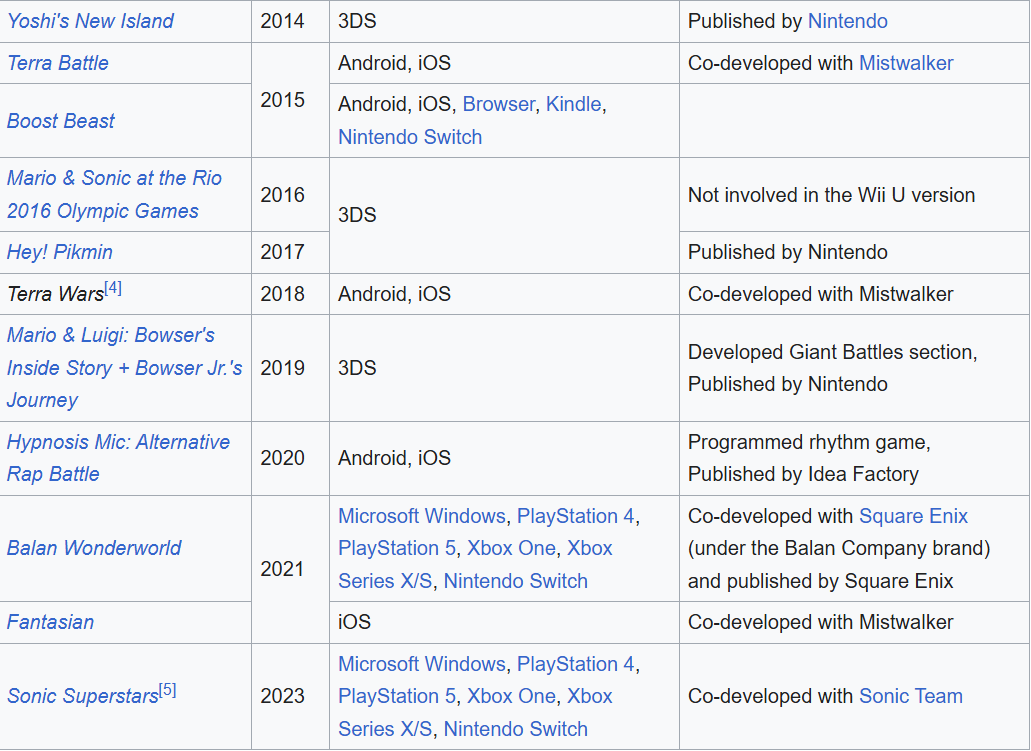
Task: Select 'Programmed rhythm game' note
Action: tap(809, 442)
